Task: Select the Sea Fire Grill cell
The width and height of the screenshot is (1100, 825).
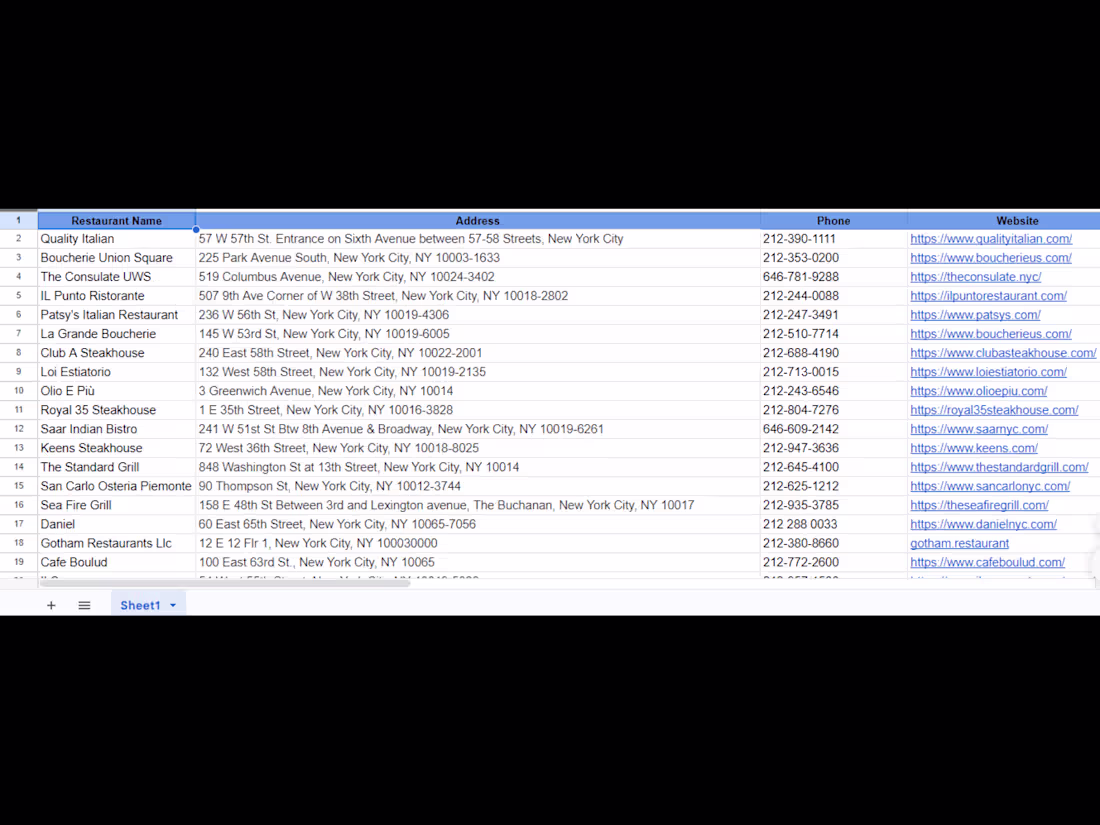Action: 116,505
